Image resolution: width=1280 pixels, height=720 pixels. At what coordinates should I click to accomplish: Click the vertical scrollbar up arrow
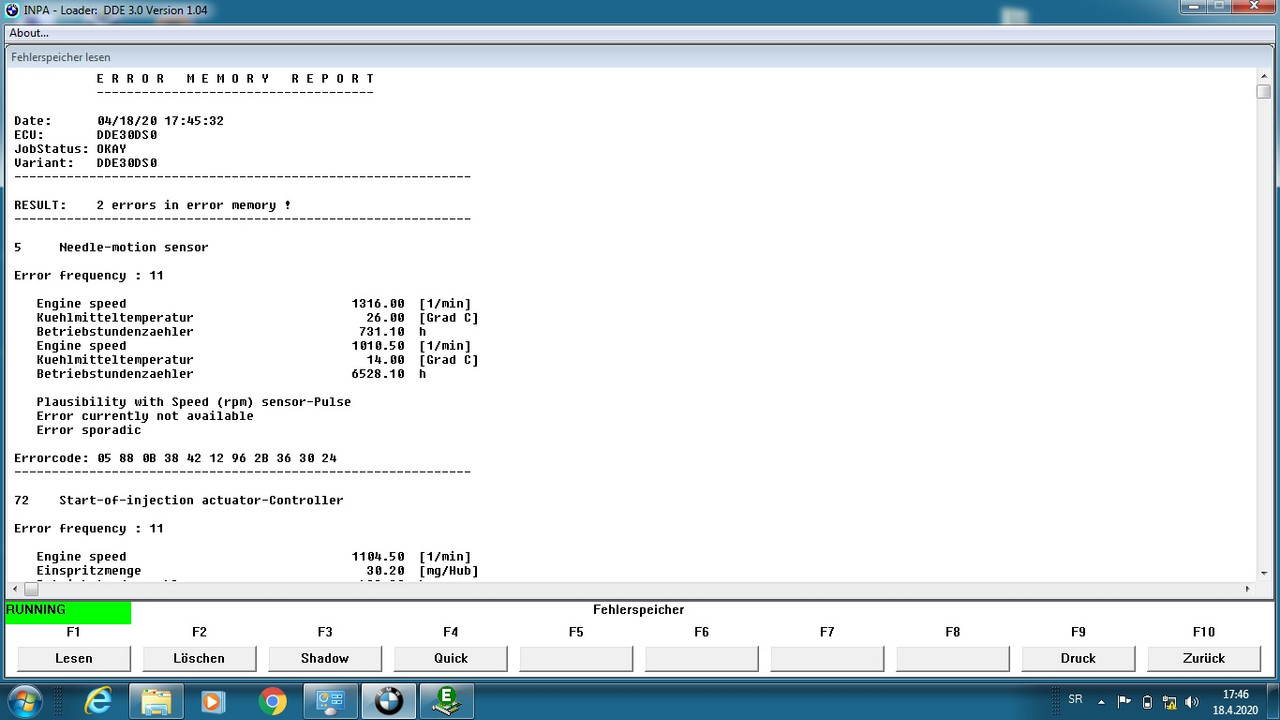tap(1263, 75)
